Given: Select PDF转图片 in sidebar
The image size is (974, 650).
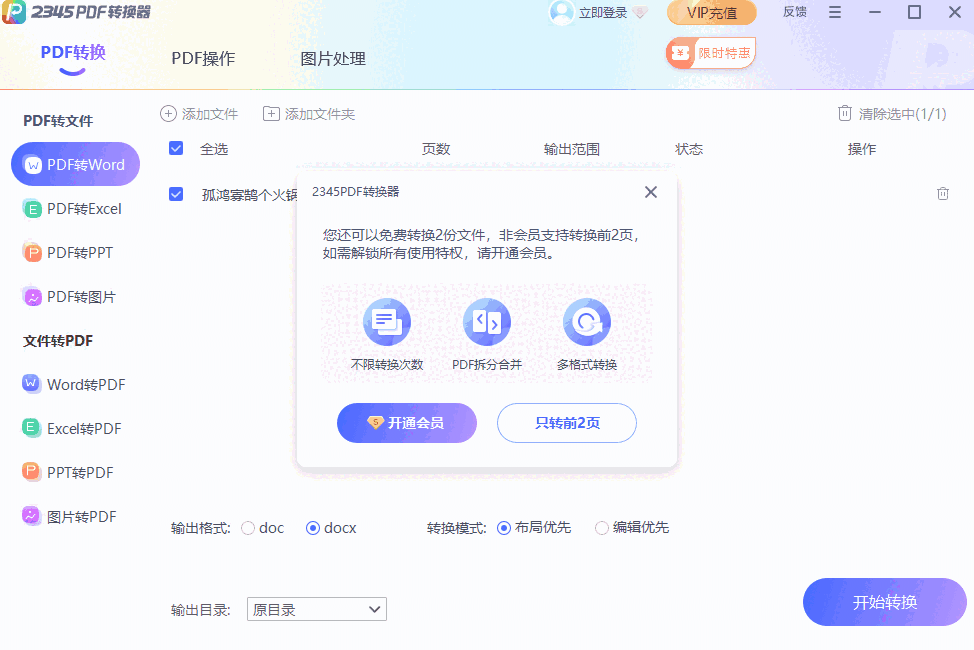Looking at the screenshot, I should 81,297.
